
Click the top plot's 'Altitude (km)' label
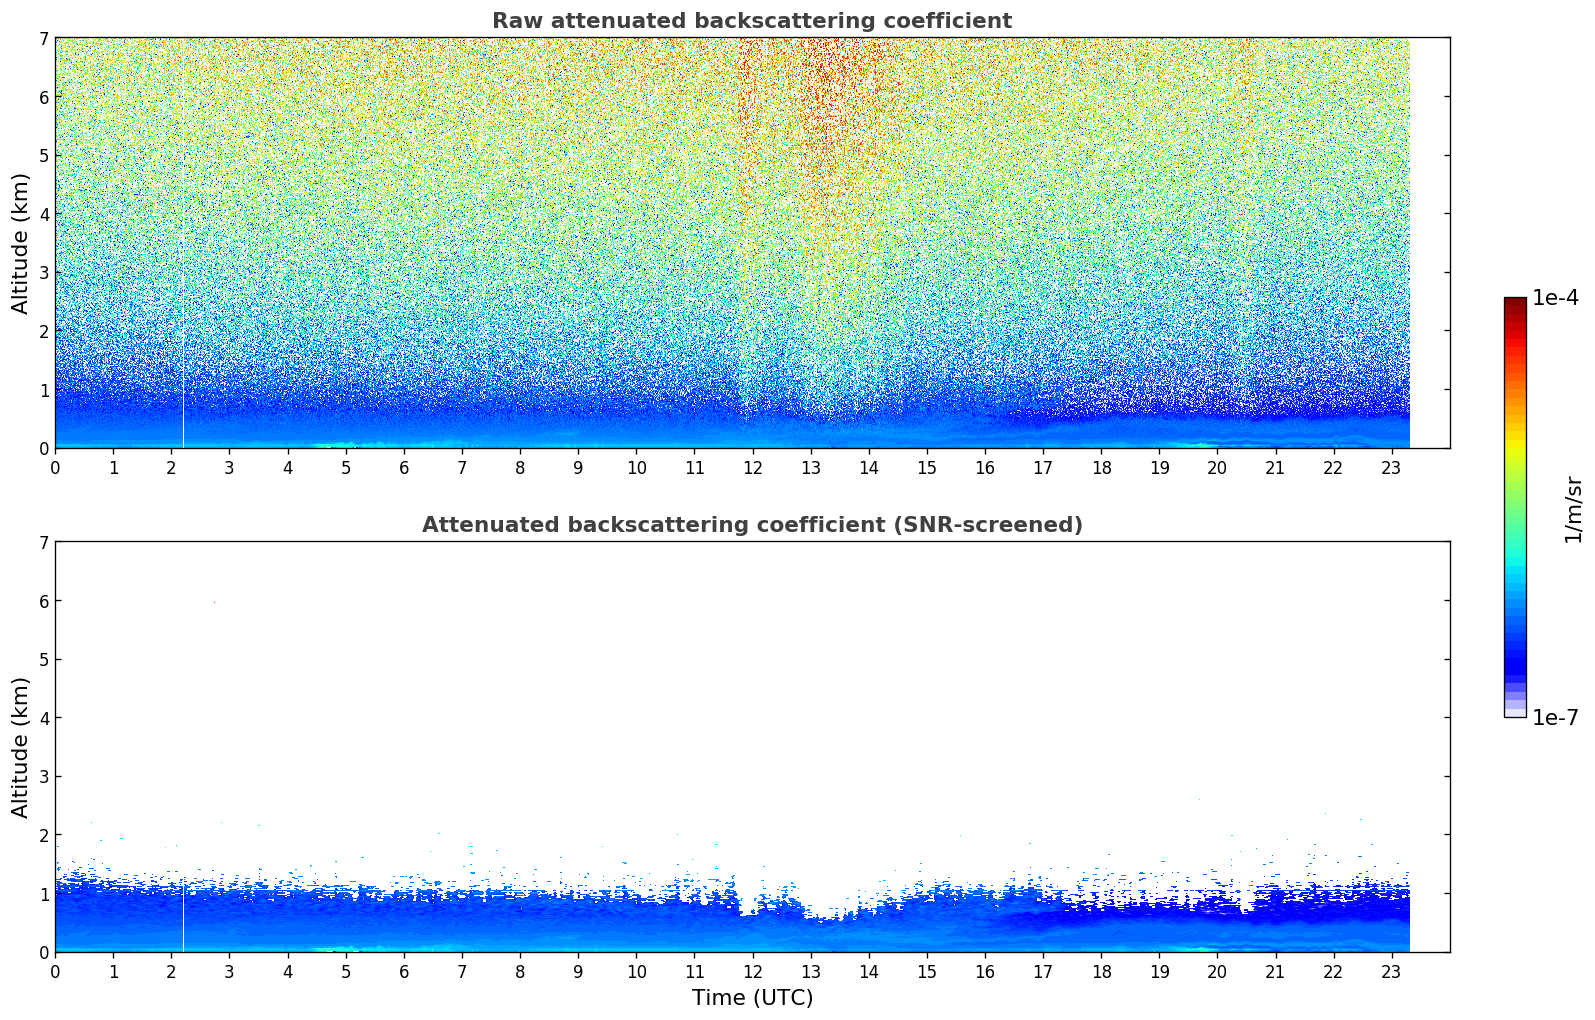pyautogui.click(x=21, y=243)
